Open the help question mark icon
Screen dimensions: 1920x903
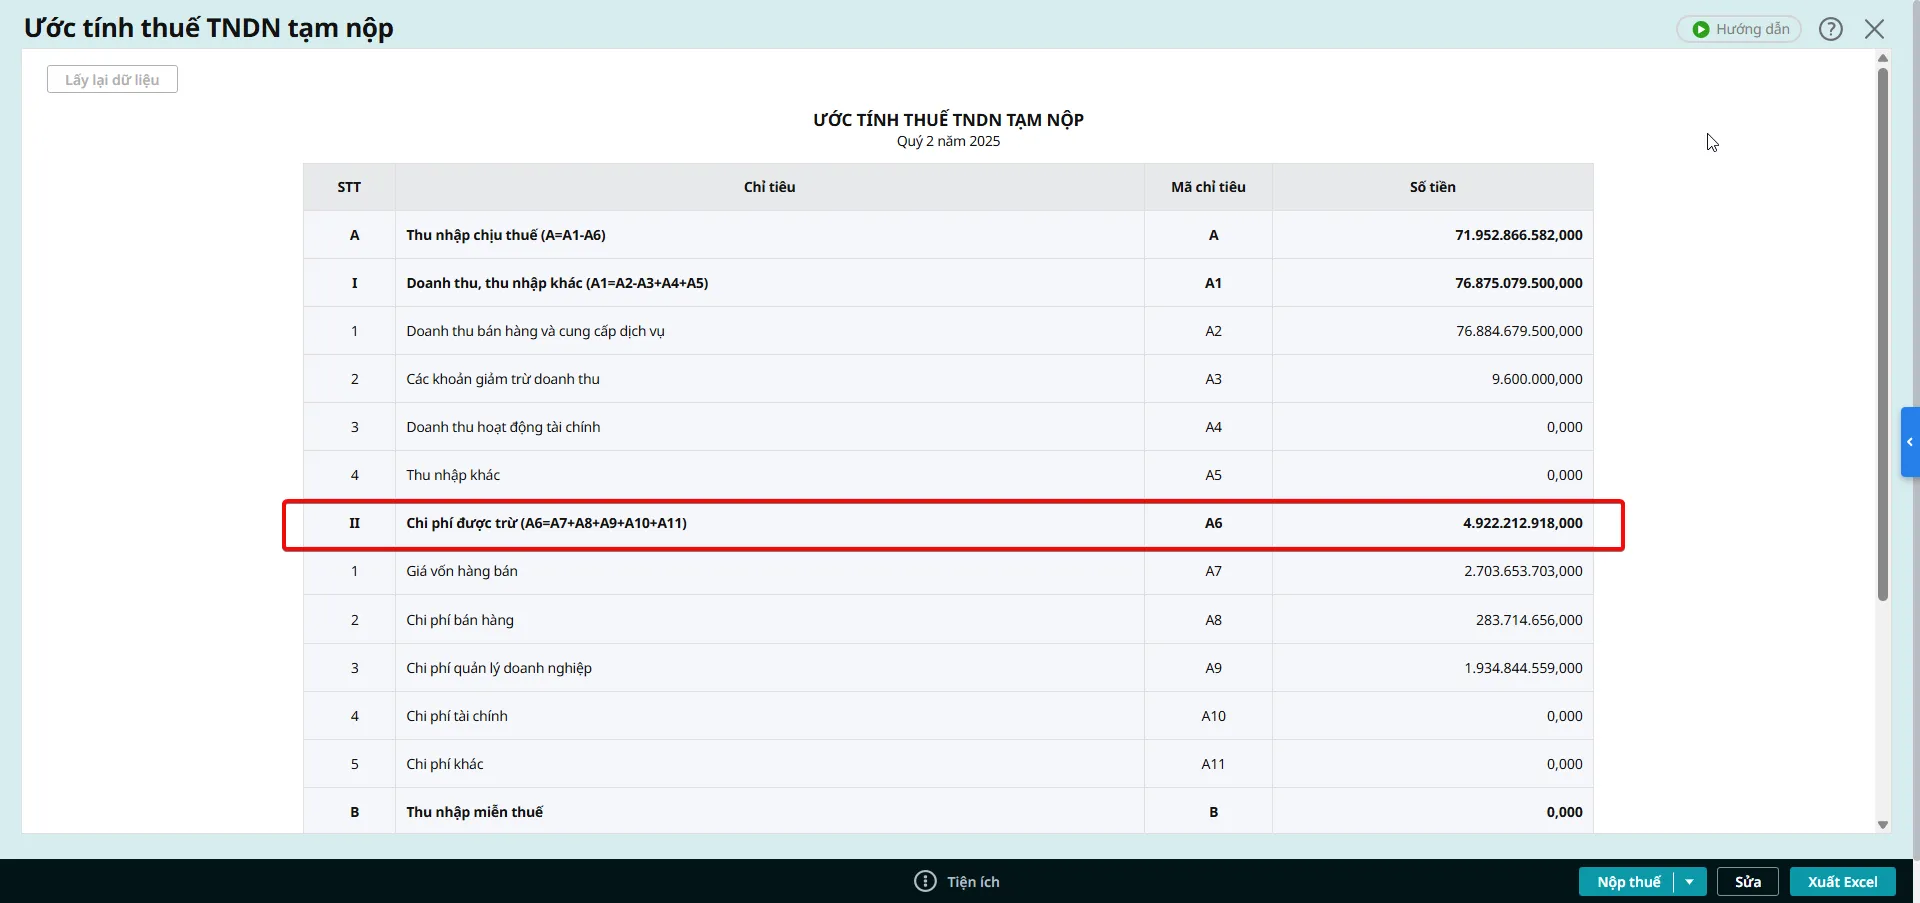tap(1831, 29)
